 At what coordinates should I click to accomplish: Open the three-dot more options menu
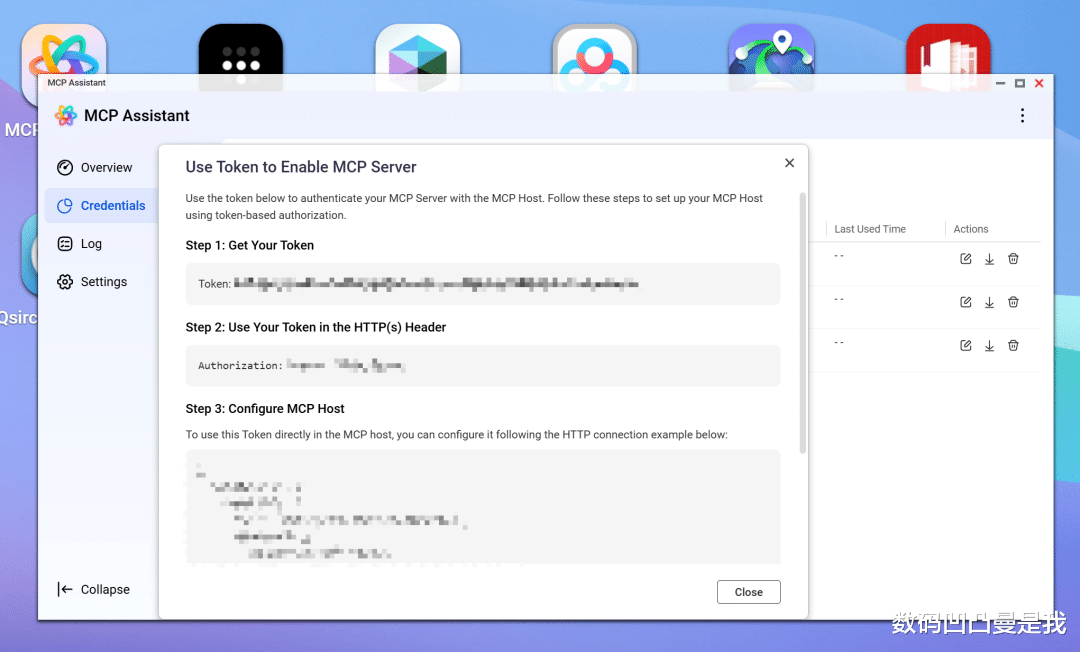point(1022,116)
